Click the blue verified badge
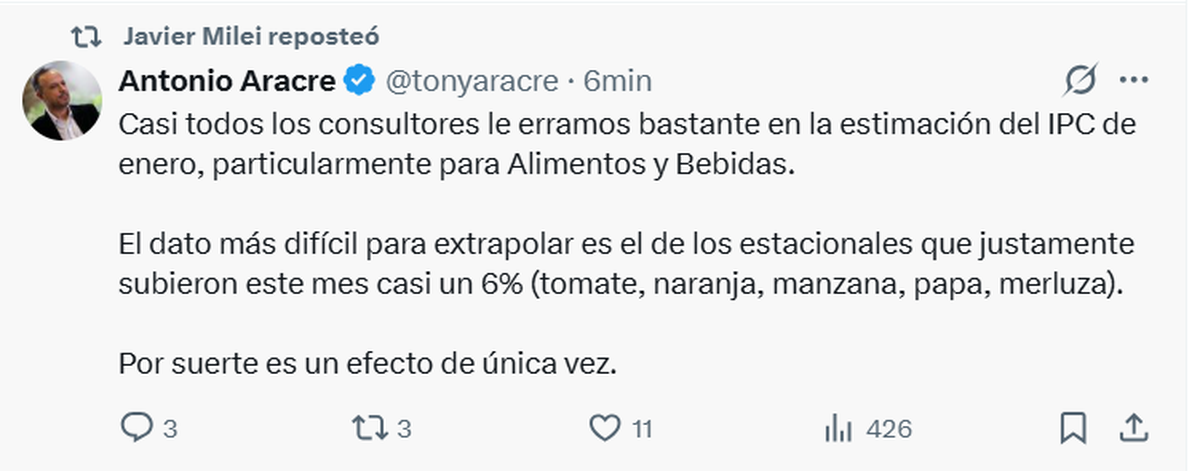 click(359, 80)
